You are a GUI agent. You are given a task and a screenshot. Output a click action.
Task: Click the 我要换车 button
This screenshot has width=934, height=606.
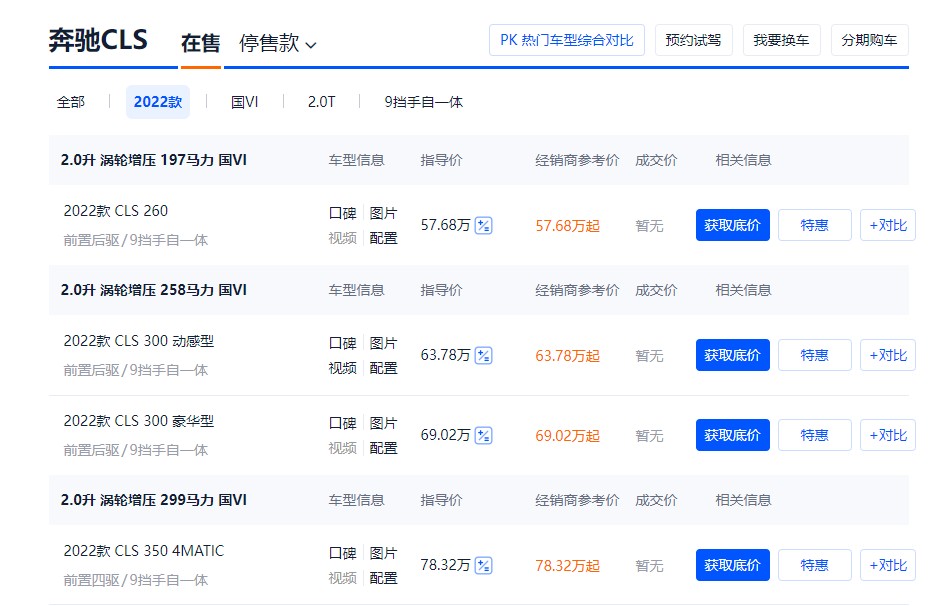click(x=782, y=40)
